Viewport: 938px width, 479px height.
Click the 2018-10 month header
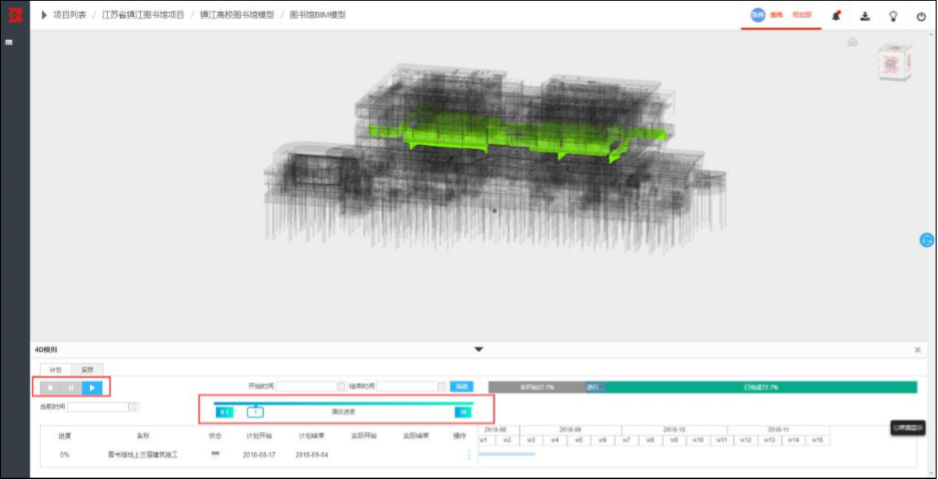point(674,430)
